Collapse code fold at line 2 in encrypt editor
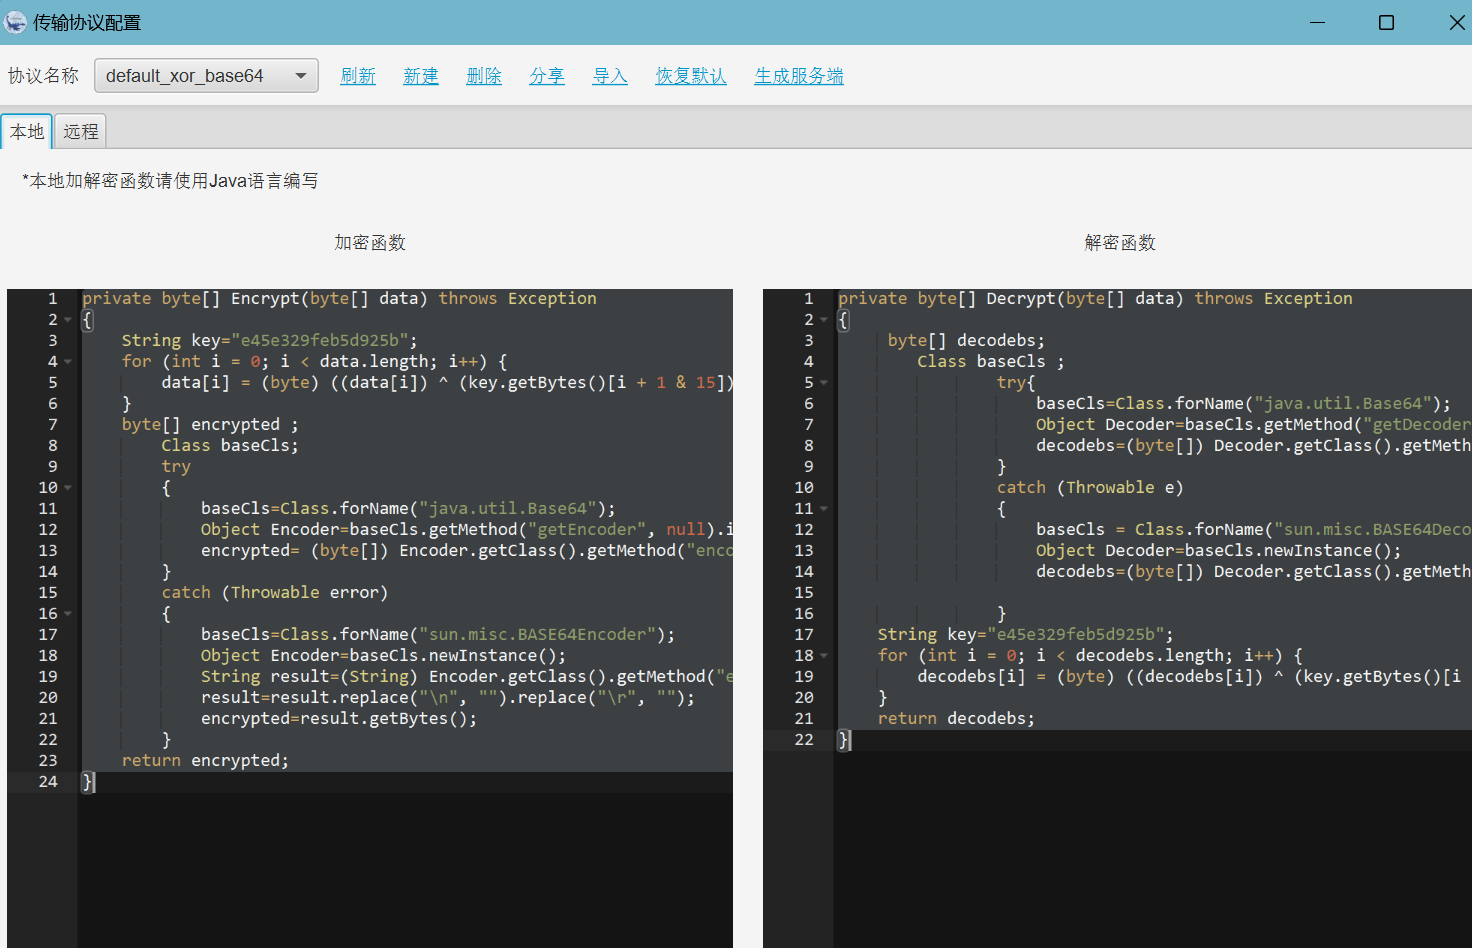The width and height of the screenshot is (1472, 948). point(68,320)
